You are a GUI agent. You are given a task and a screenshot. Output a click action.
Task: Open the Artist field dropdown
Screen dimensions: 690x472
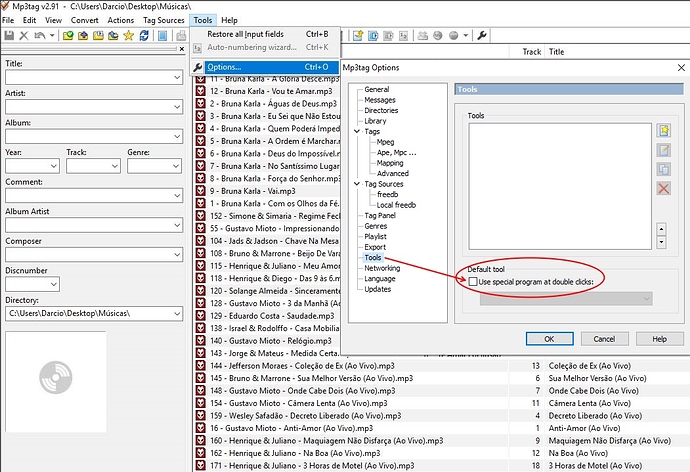coord(177,107)
